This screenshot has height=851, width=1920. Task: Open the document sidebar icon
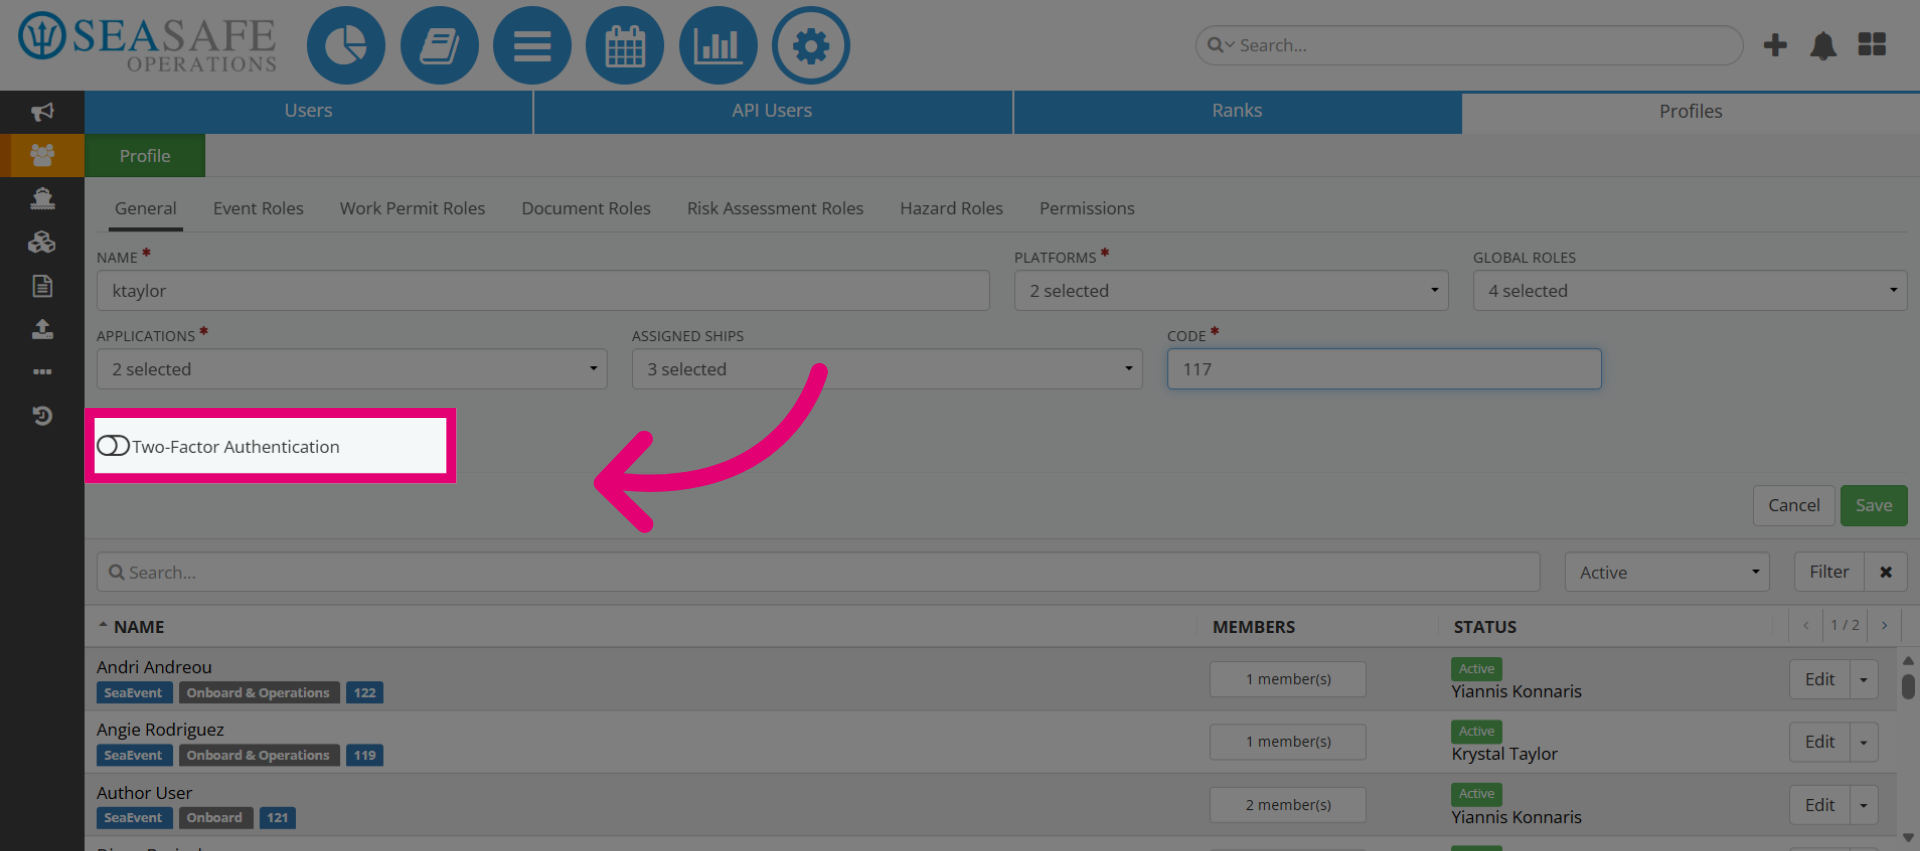(x=42, y=286)
